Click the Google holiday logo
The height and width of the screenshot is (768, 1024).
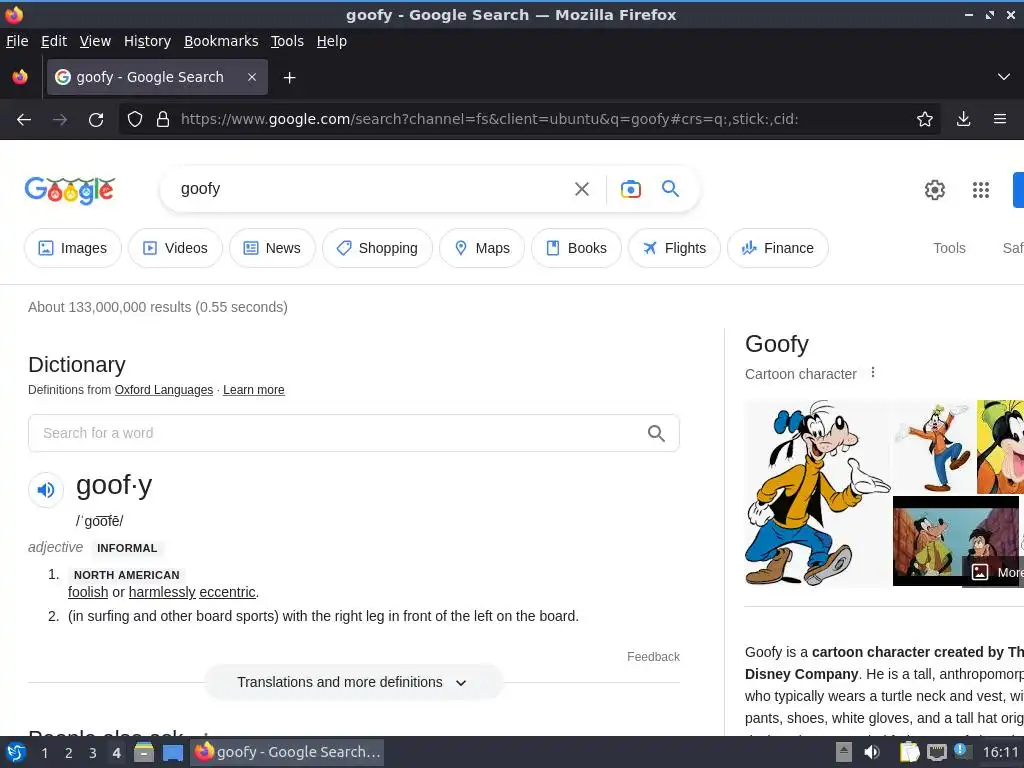tap(70, 190)
